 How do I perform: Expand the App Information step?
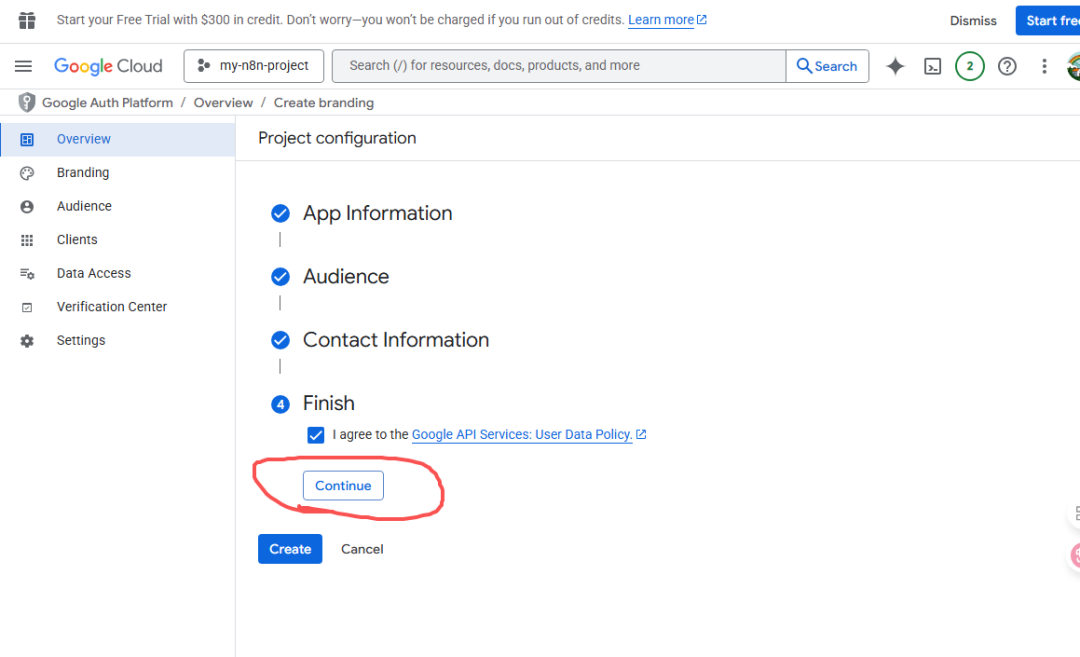[x=377, y=213]
